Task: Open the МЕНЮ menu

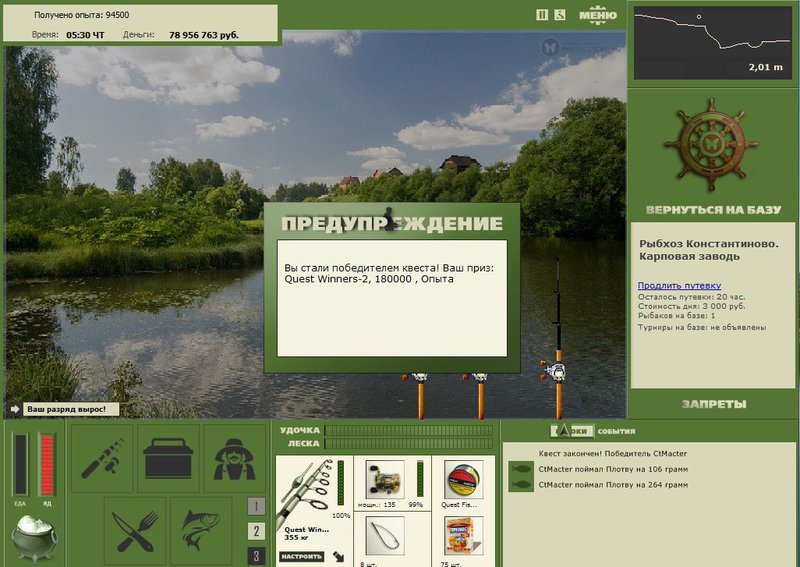Action: tap(598, 15)
